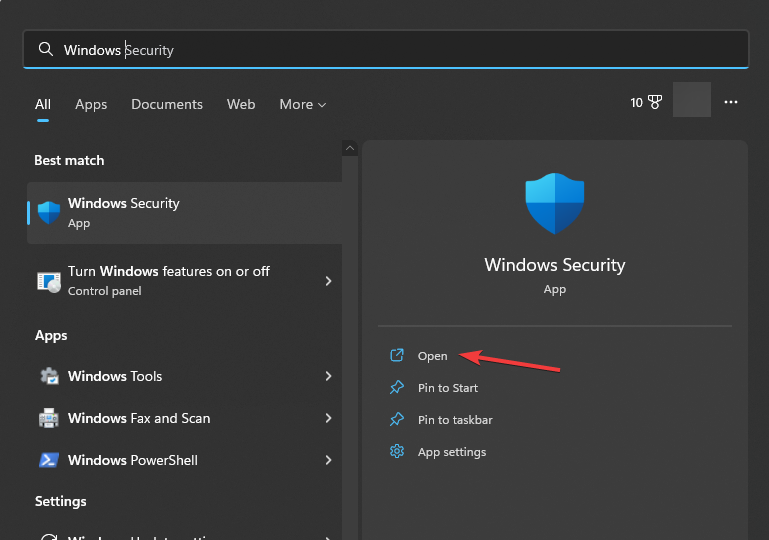Open the rewards points trophy icon

(x=655, y=102)
